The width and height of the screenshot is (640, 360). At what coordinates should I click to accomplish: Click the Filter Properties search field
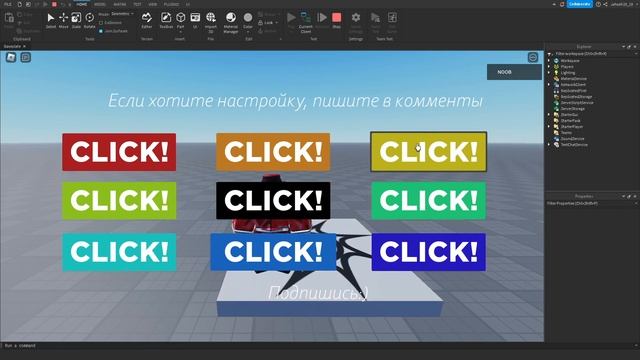coord(592,203)
